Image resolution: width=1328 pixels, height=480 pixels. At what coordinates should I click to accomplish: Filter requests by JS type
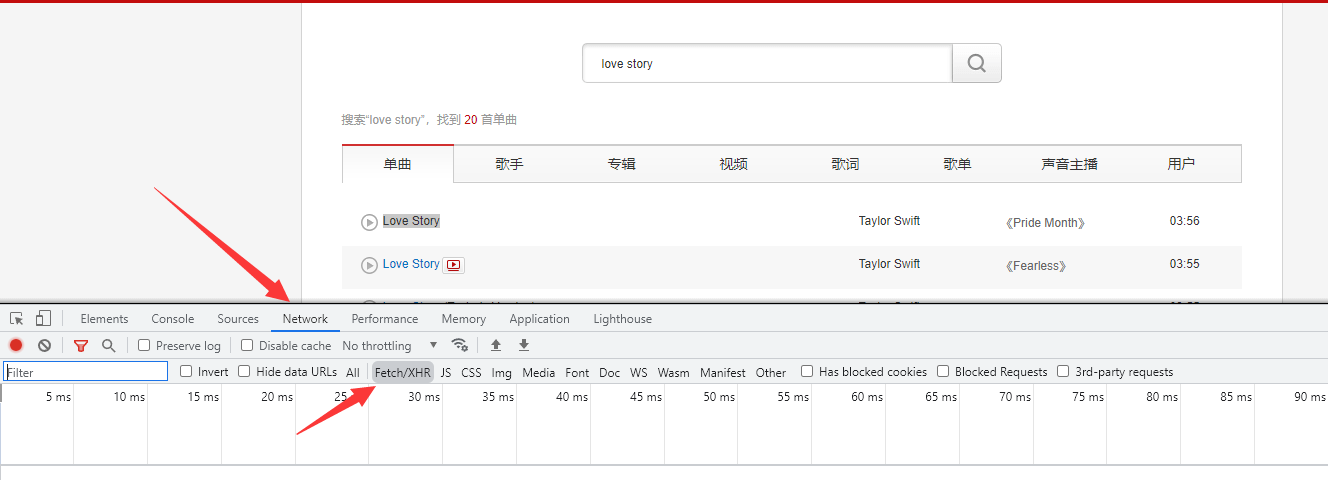[446, 372]
